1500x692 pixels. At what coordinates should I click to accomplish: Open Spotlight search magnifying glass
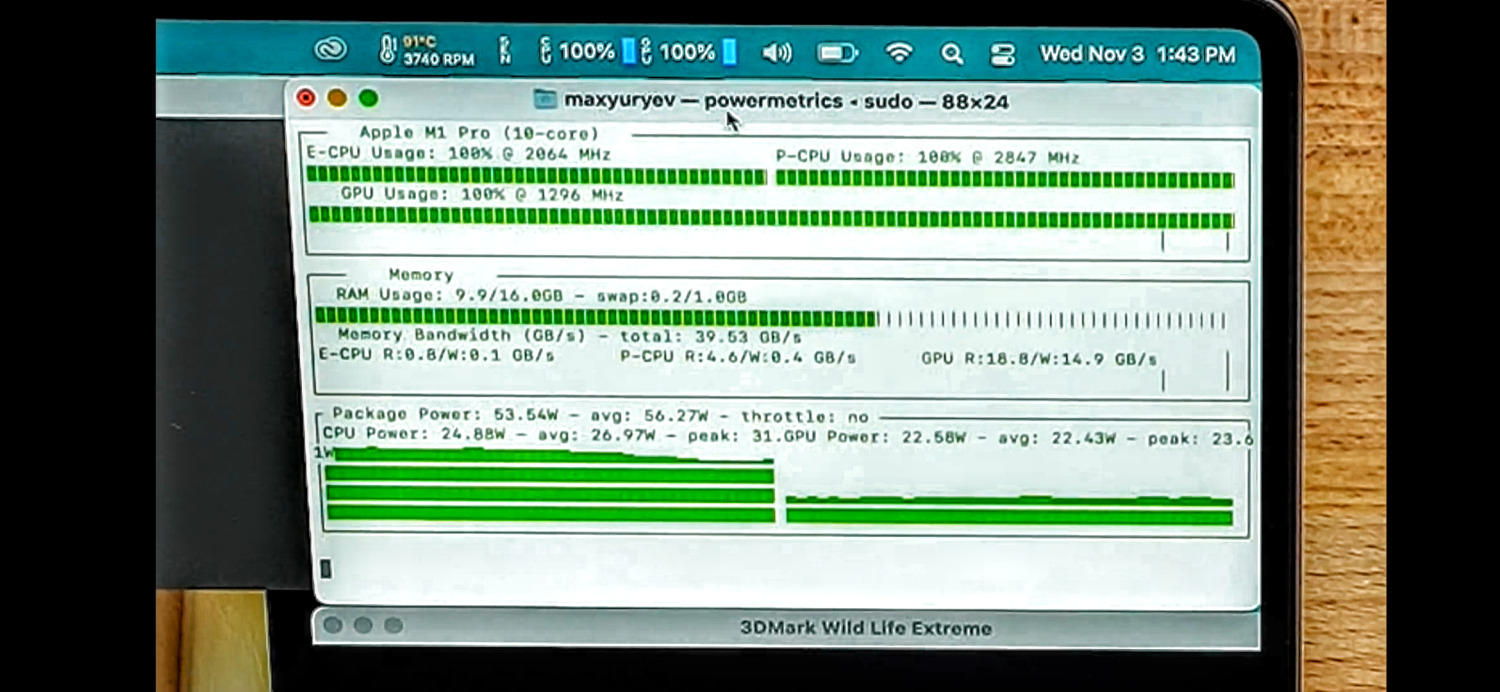click(951, 53)
